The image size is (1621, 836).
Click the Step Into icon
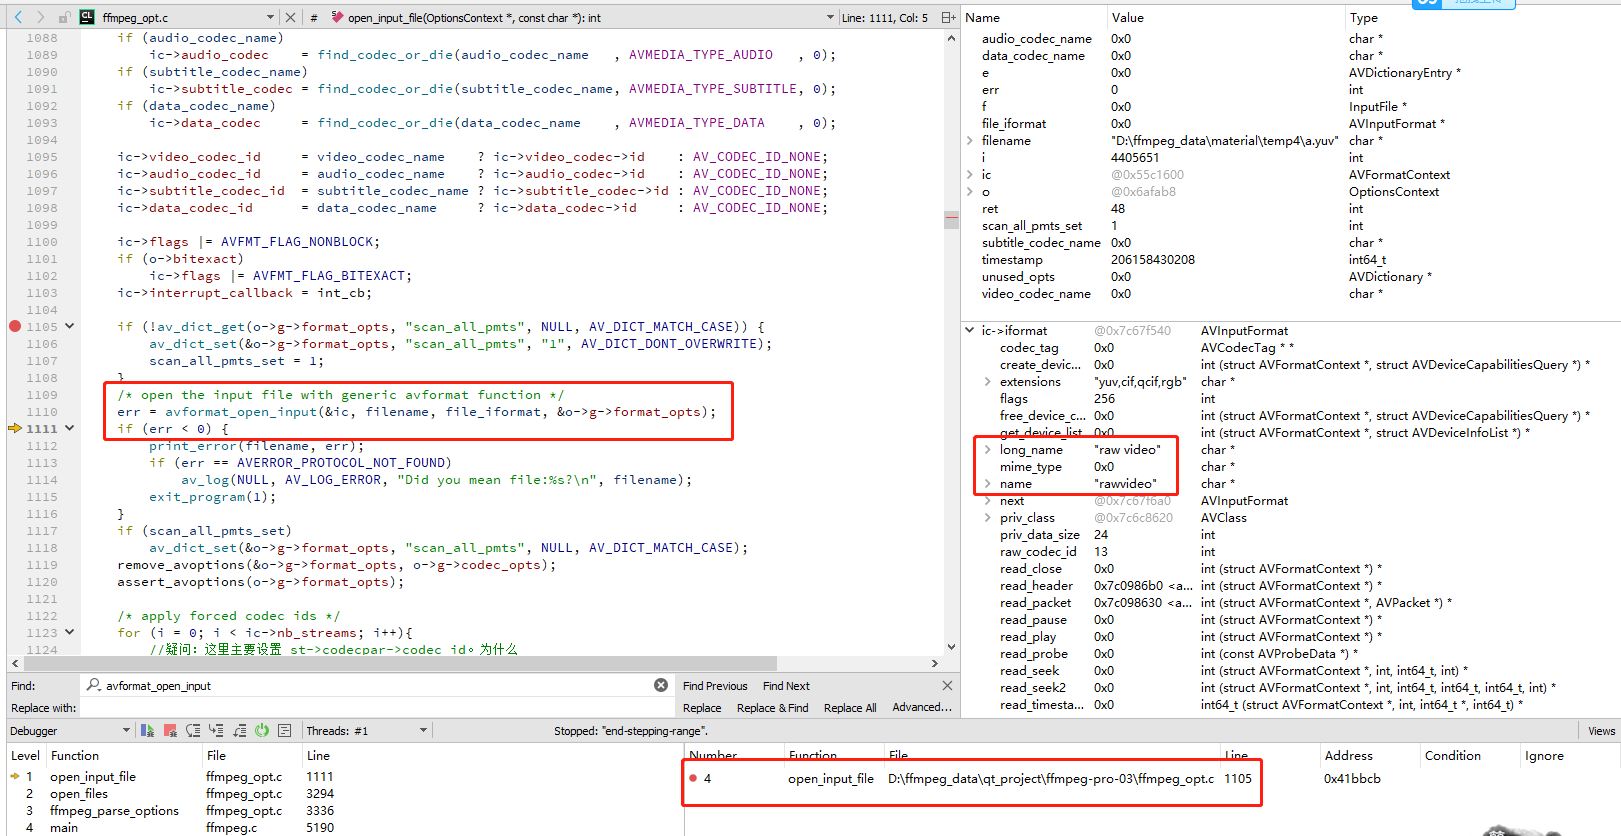point(215,731)
